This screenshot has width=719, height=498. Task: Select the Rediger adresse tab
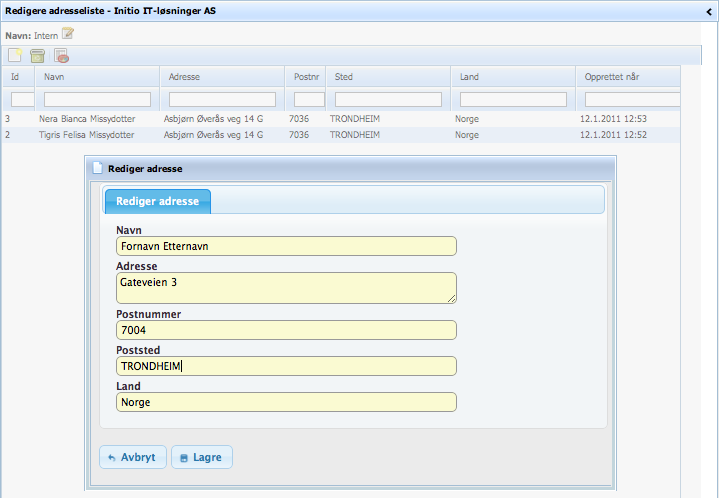pos(157,201)
